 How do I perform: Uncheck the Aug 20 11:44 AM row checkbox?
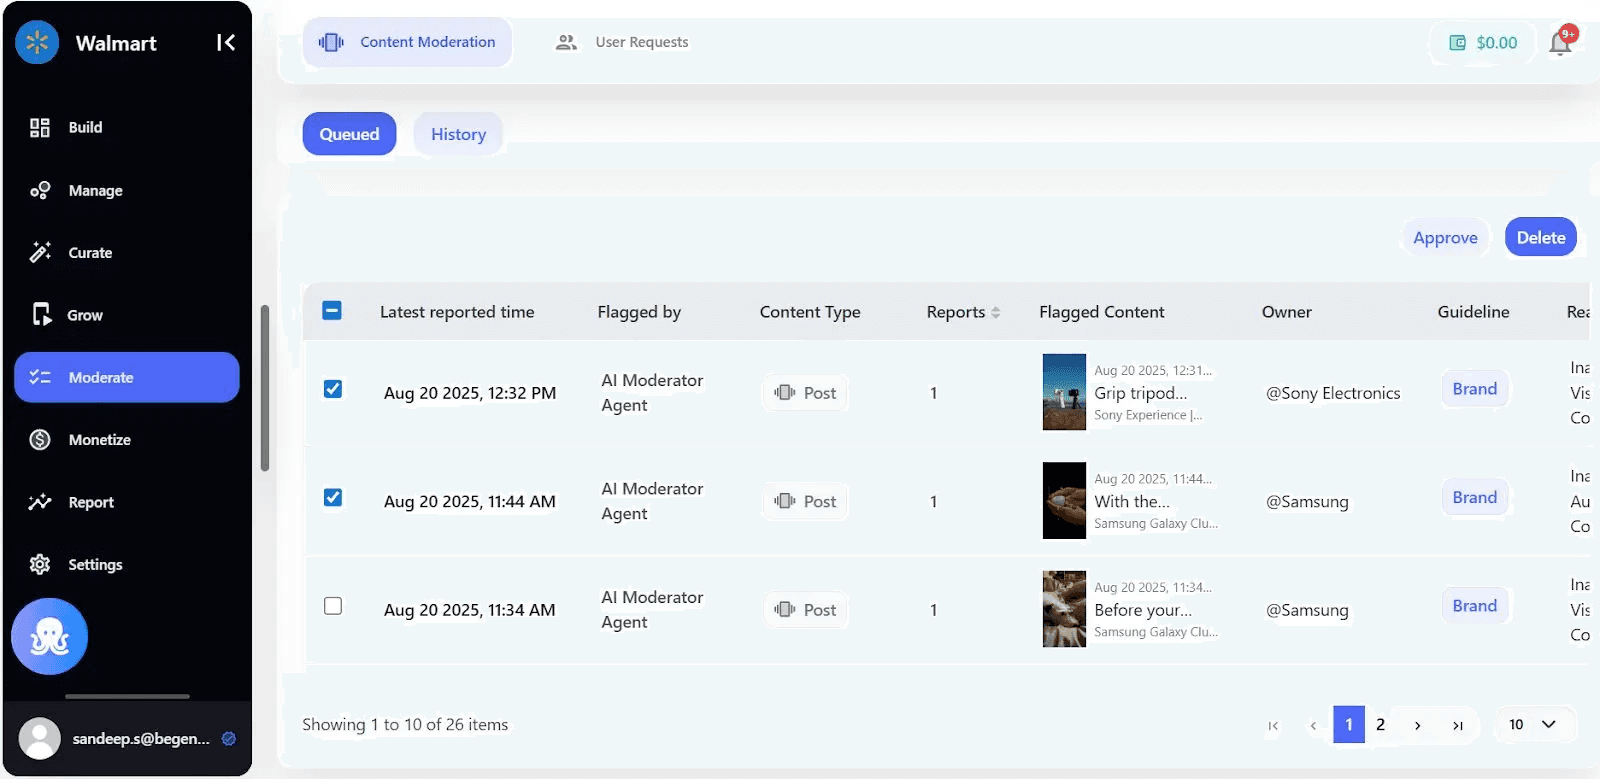333,497
